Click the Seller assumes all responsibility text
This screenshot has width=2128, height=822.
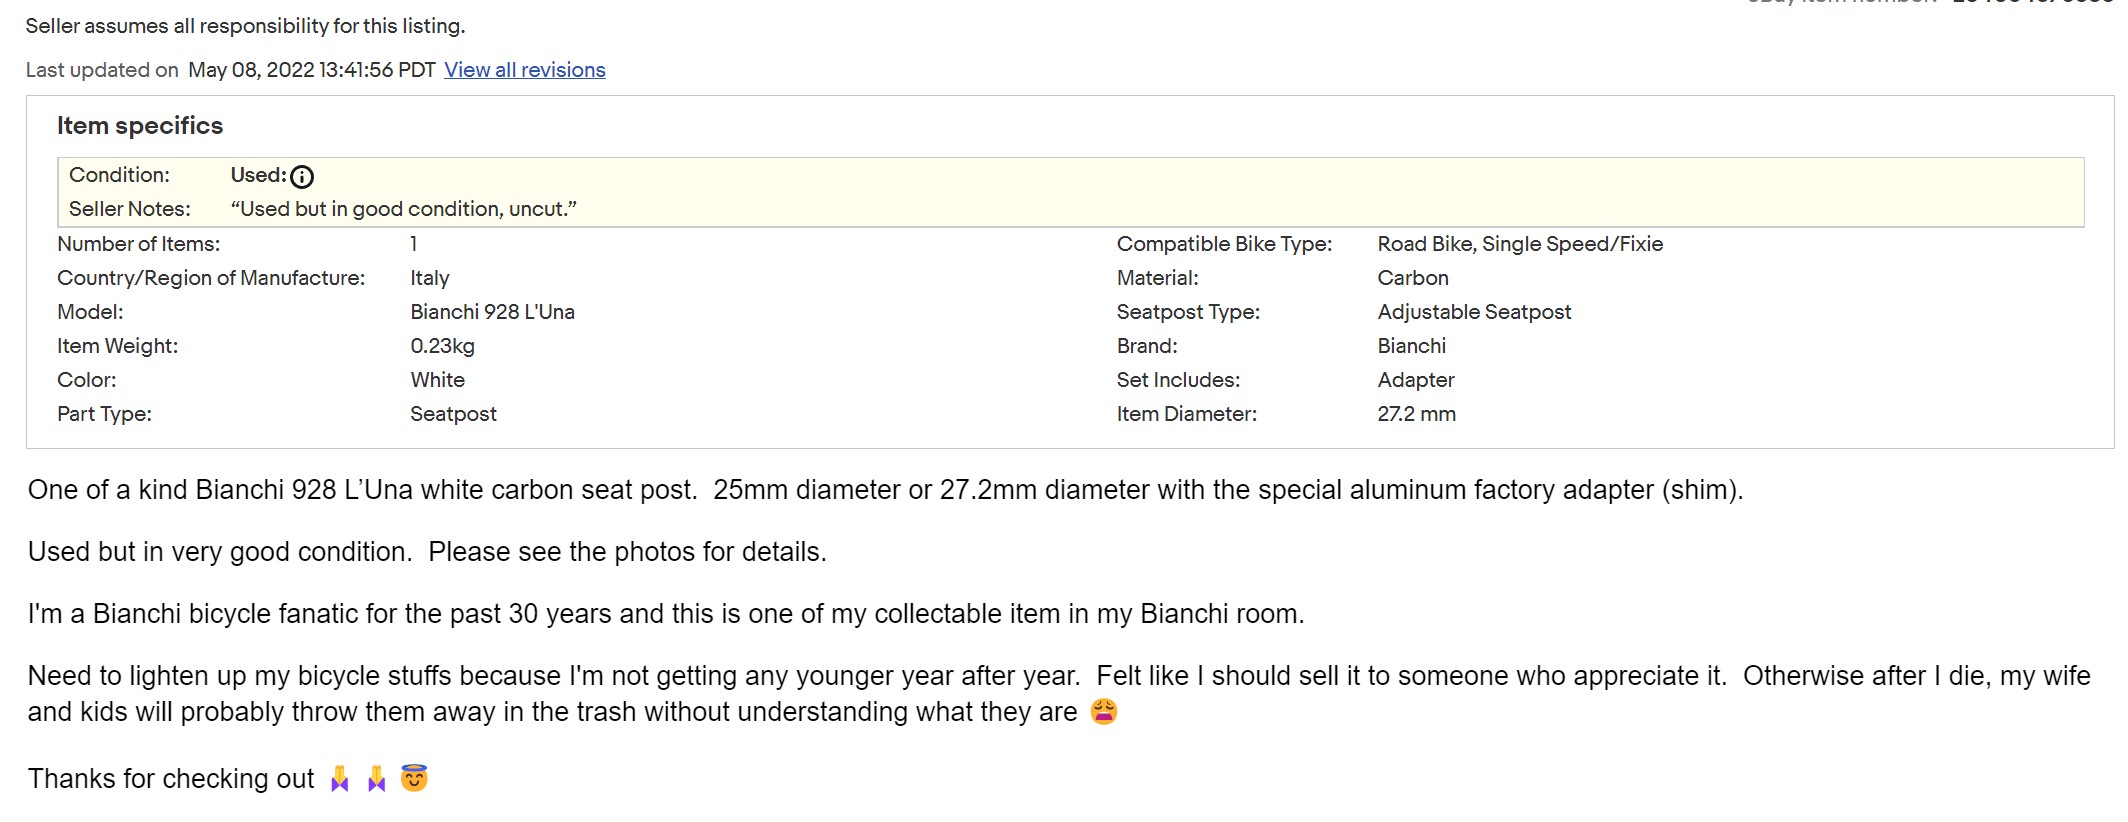(245, 26)
